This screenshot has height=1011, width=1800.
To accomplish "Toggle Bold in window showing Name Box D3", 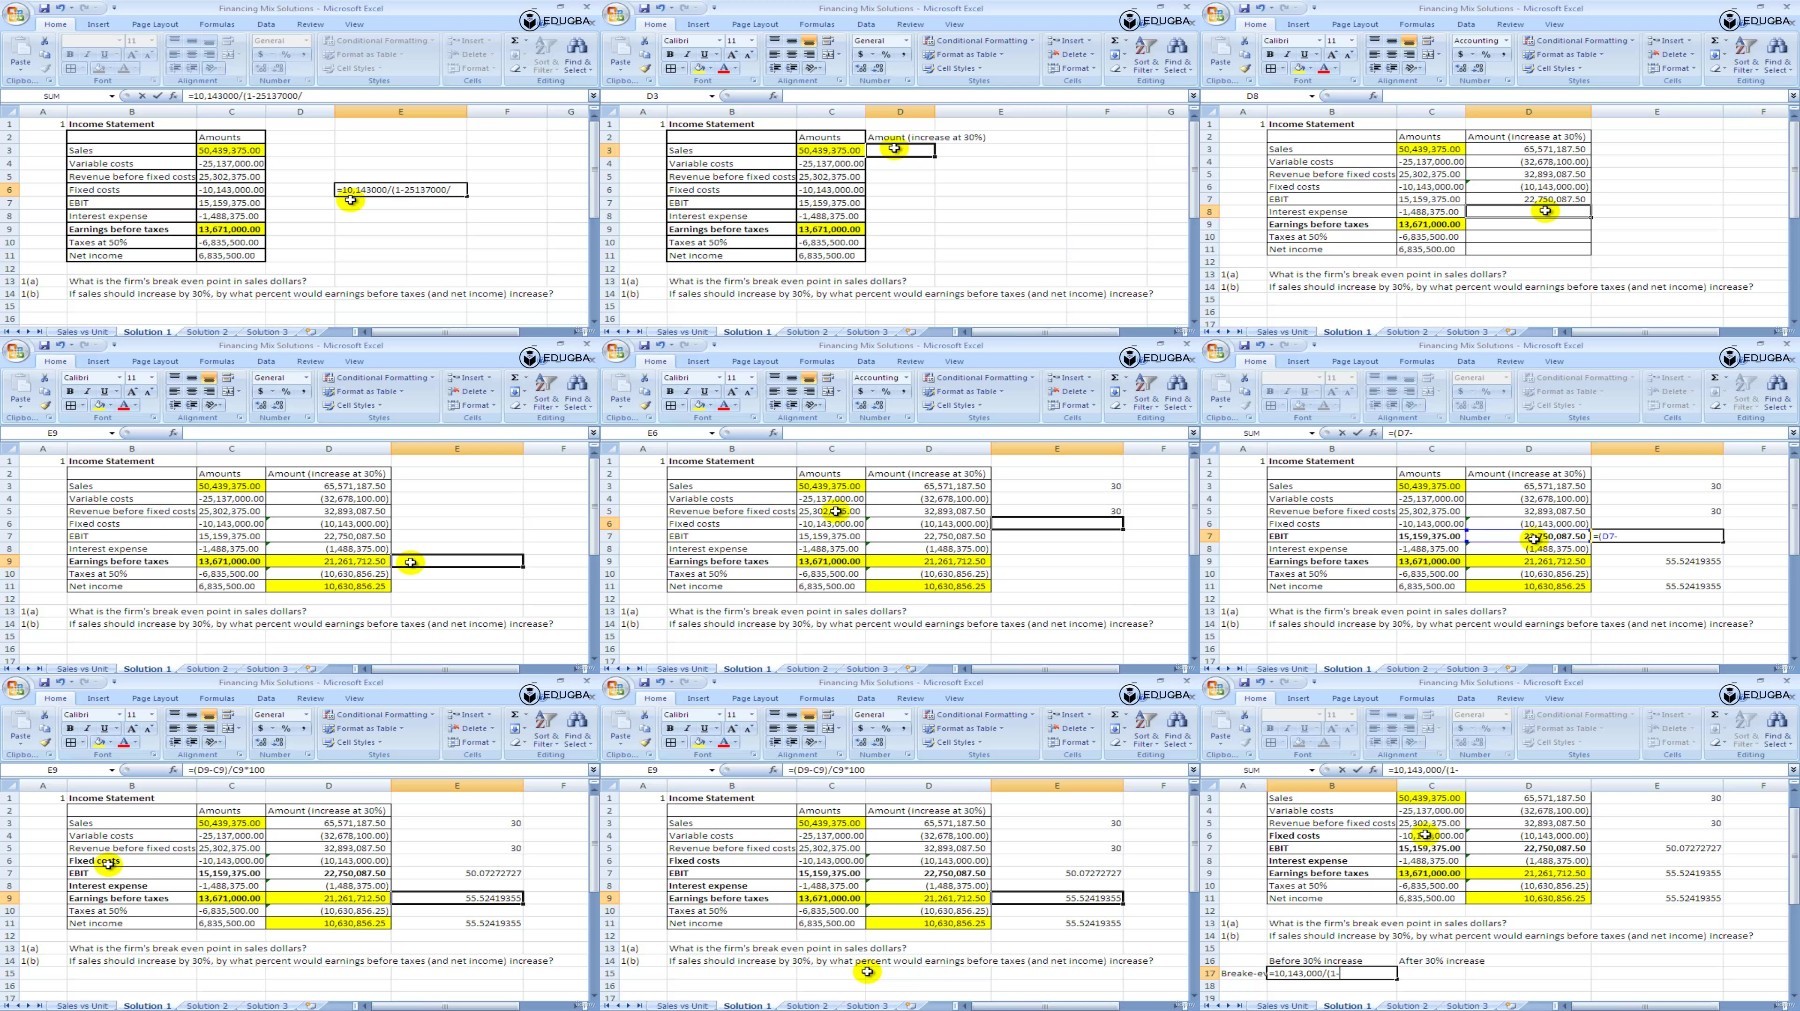I will [670, 55].
